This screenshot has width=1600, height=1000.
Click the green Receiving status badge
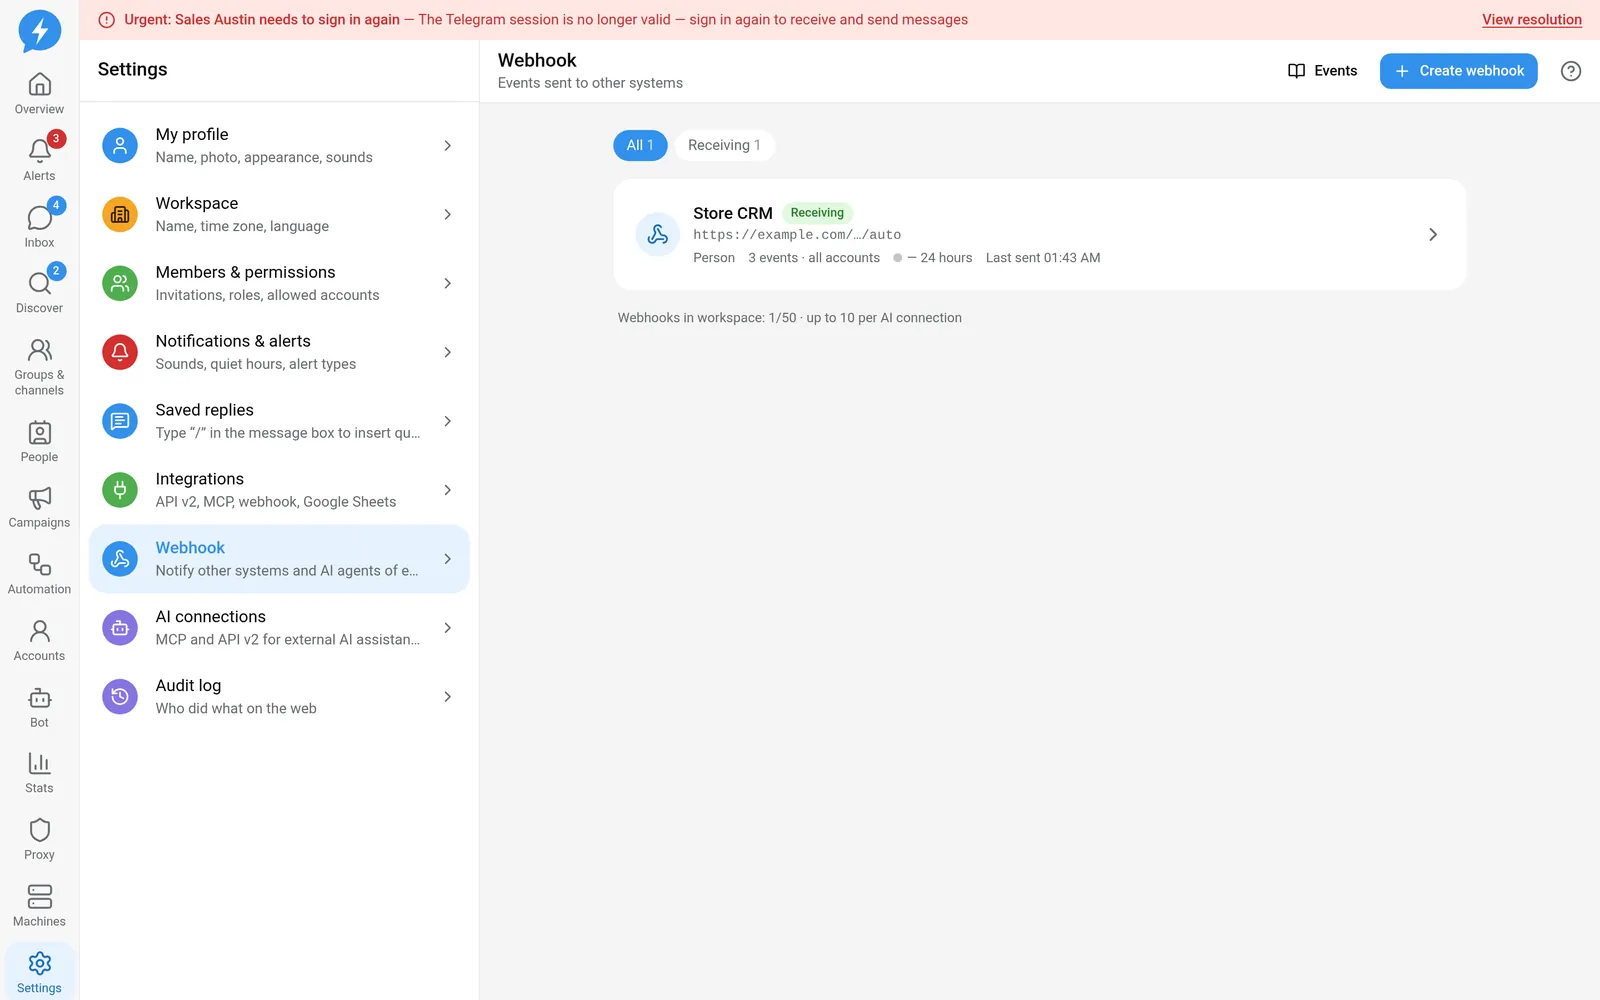[817, 213]
